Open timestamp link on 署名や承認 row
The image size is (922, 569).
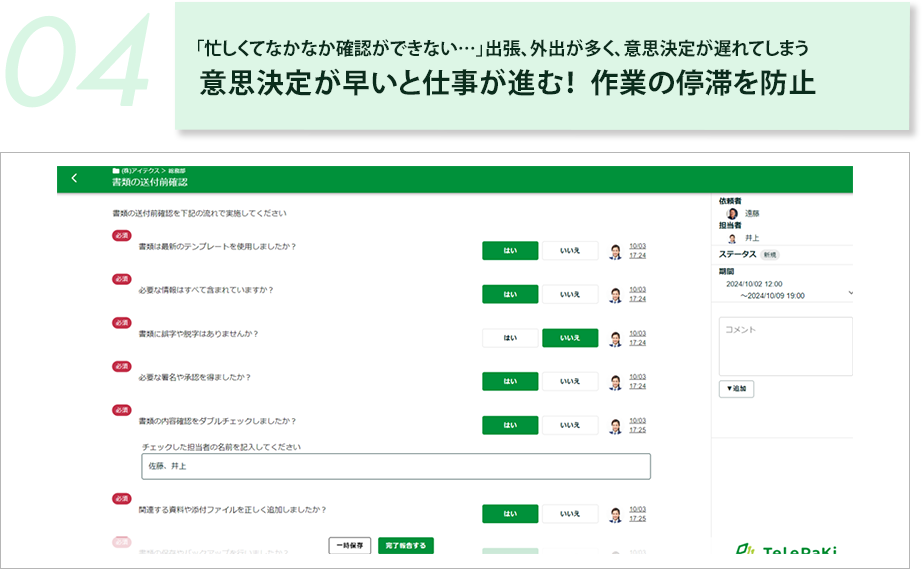click(637, 381)
